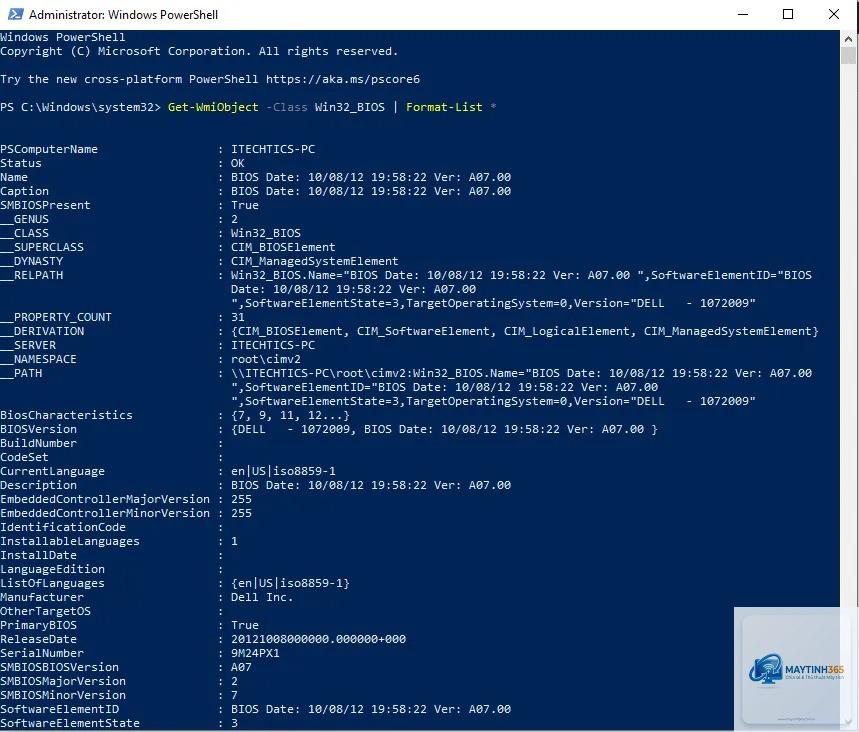Click the PS C:\Windows\system32> prompt
The image size is (859, 732).
(80, 107)
